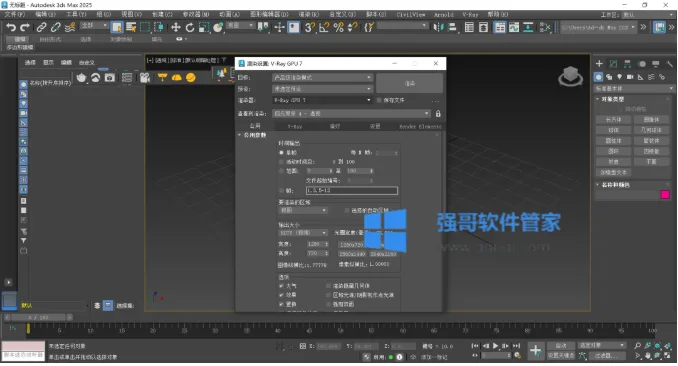Toggle the 3D Snaps icon
This screenshot has height=366, width=678.
[x=310, y=27]
